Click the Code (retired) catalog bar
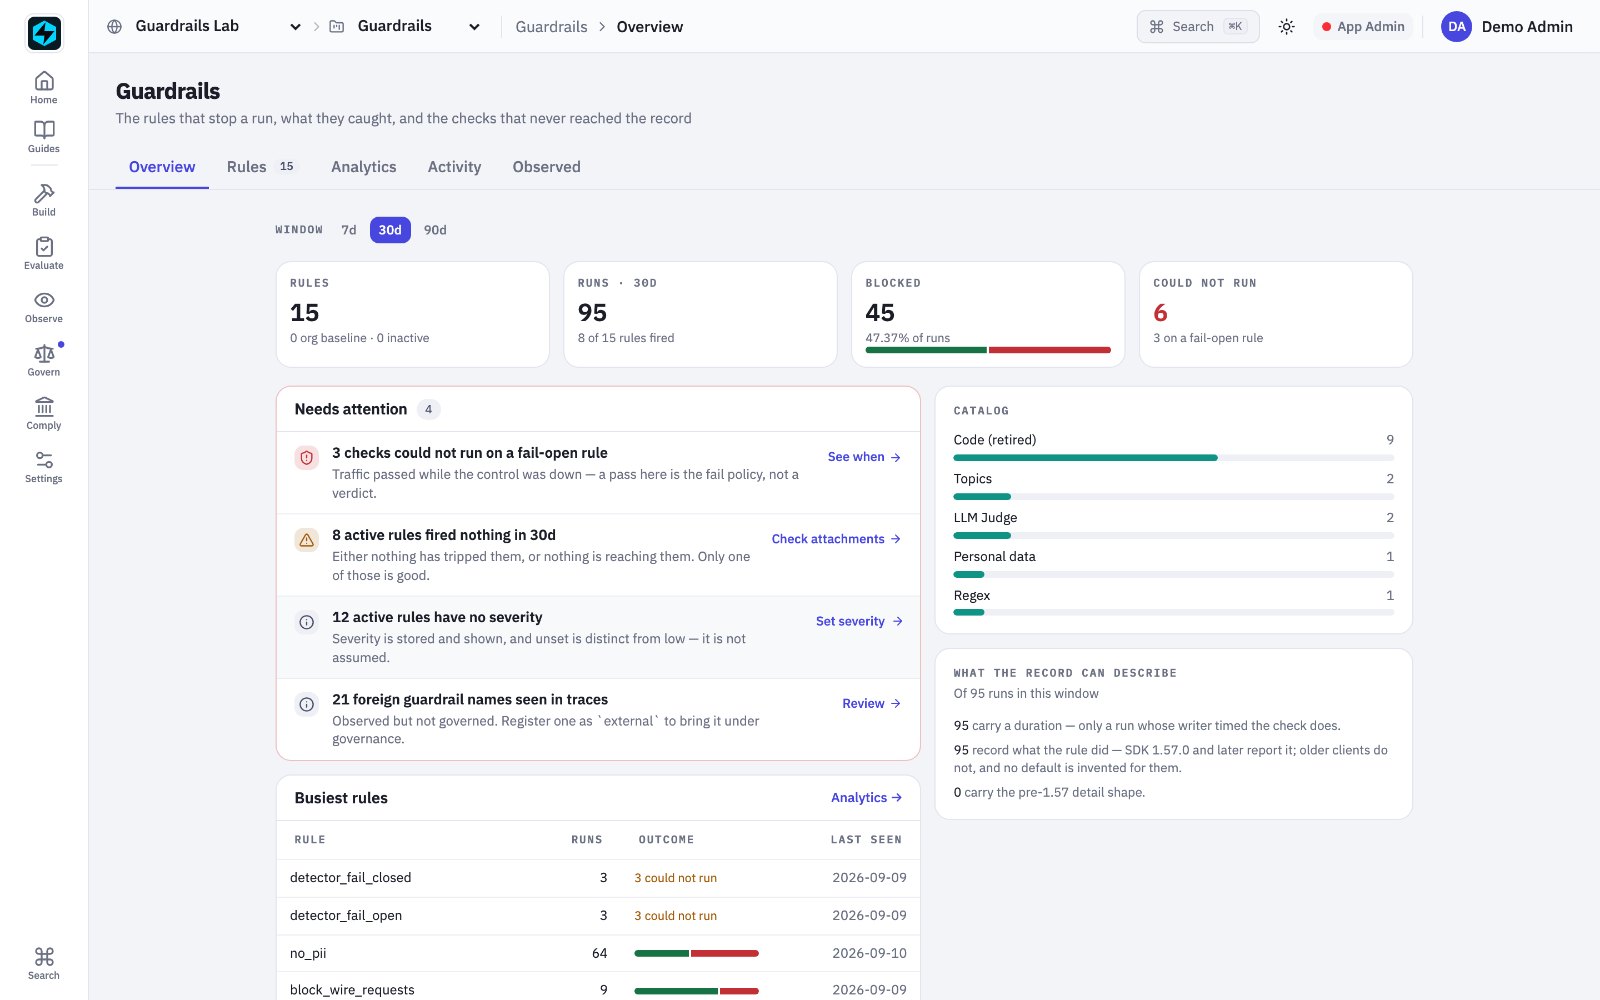This screenshot has height=1000, width=1600. 1174,458
